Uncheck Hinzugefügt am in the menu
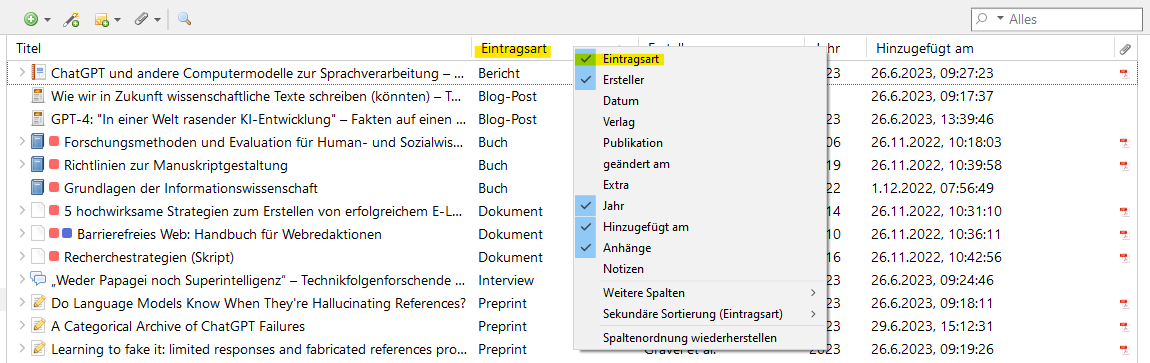The width and height of the screenshot is (1150, 363). click(700, 227)
